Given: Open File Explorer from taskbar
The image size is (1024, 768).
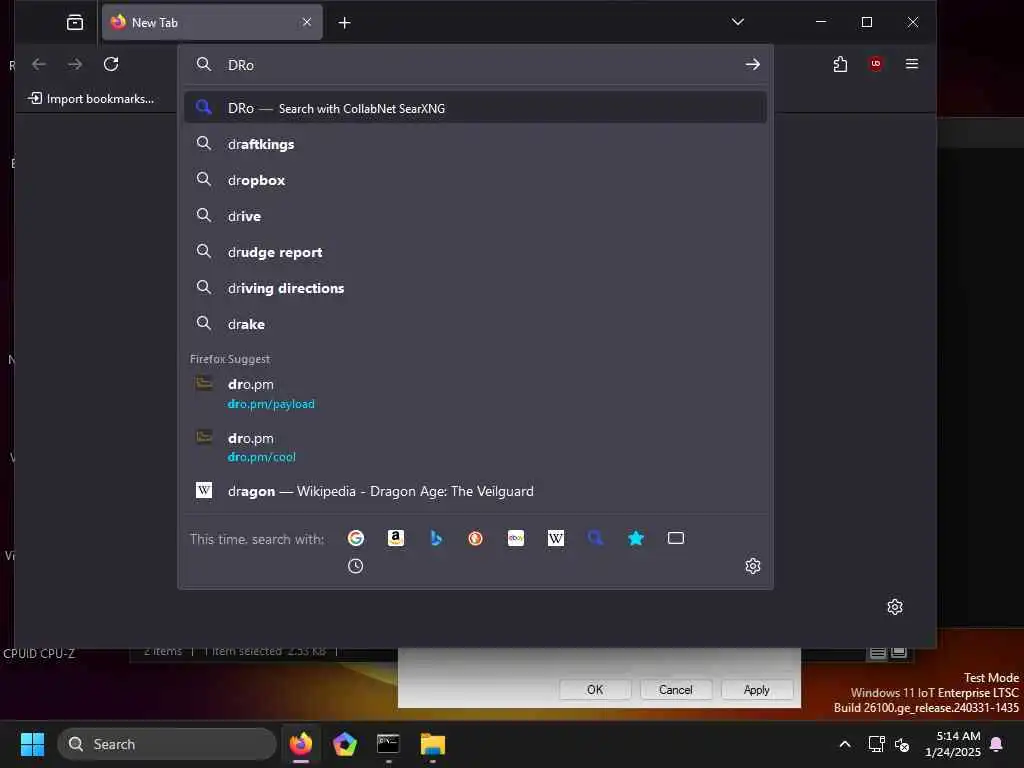Looking at the screenshot, I should click(x=432, y=744).
